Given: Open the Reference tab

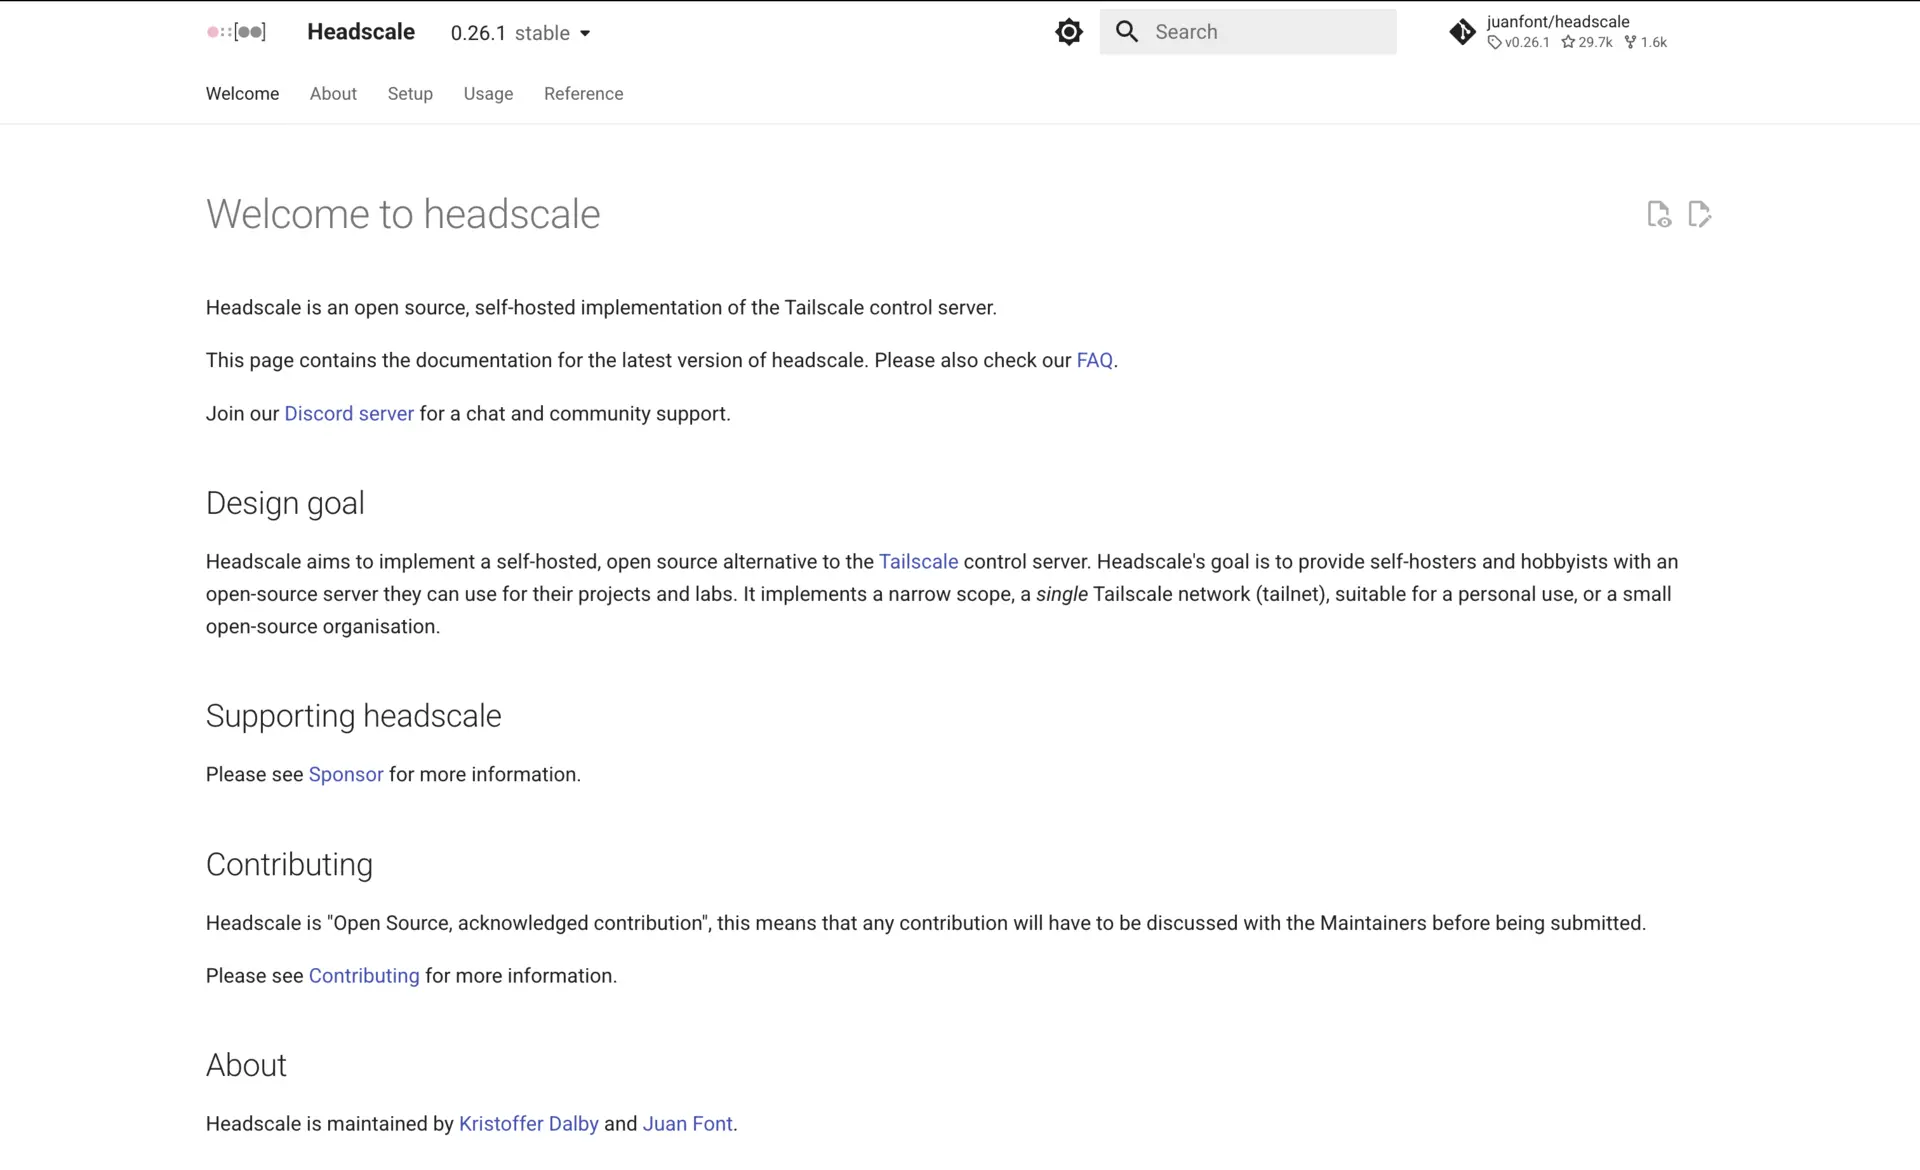Looking at the screenshot, I should 583,94.
